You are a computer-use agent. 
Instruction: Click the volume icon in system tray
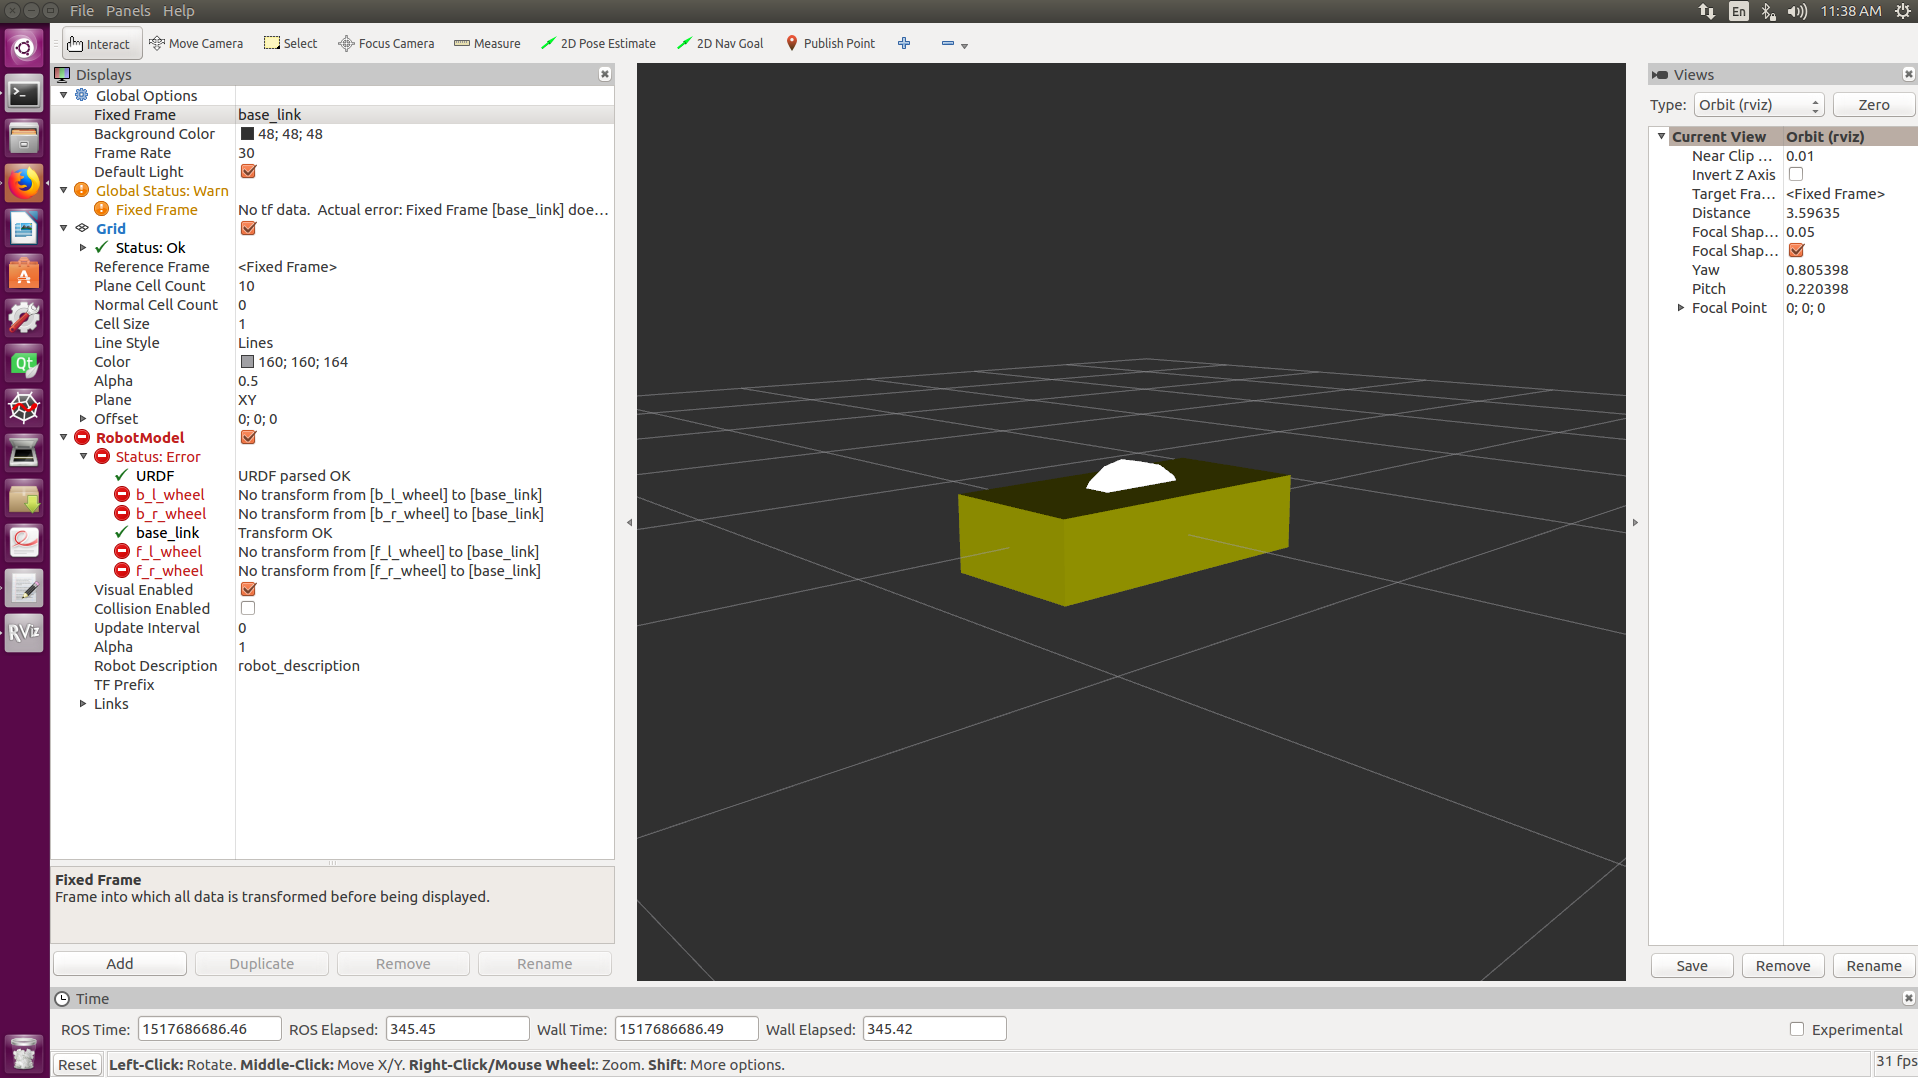[x=1797, y=11]
